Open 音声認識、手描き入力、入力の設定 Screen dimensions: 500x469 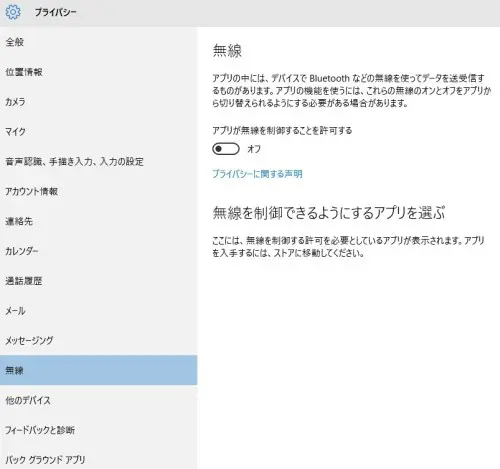tap(98, 162)
